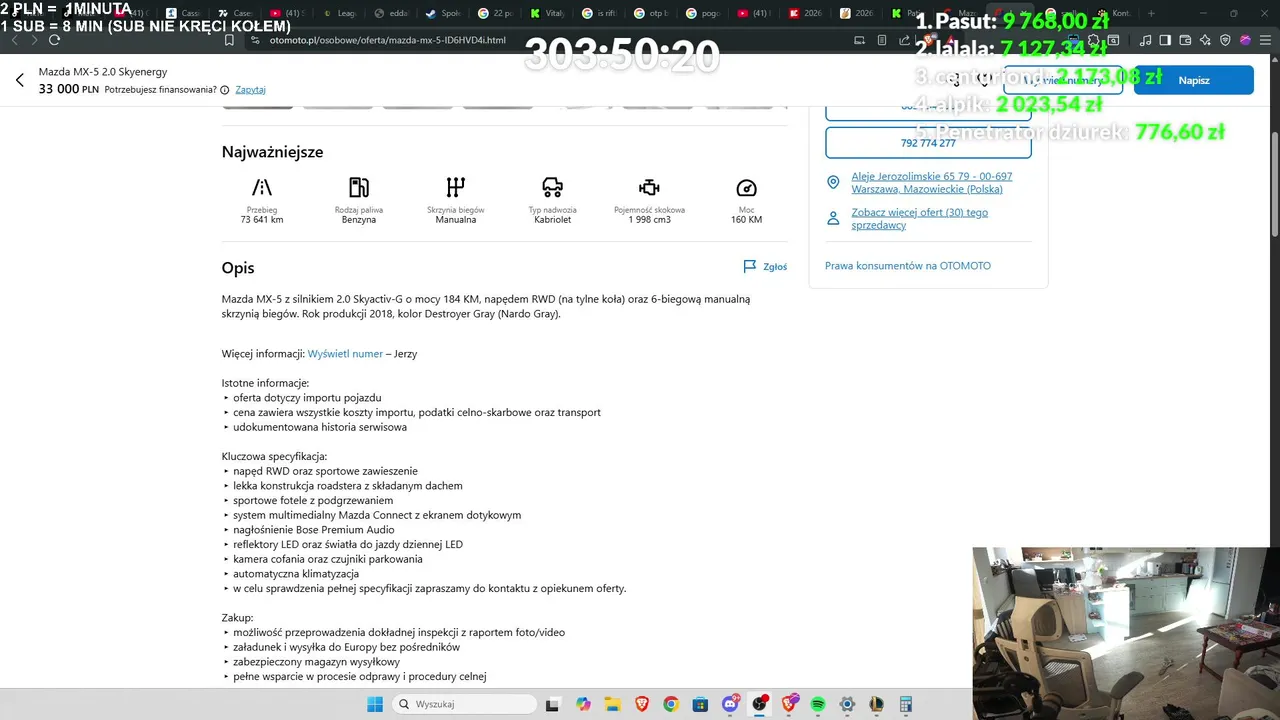Viewport: 1280px width, 720px height.
Task: Open the playlist music note icon
Action: pos(1146,40)
